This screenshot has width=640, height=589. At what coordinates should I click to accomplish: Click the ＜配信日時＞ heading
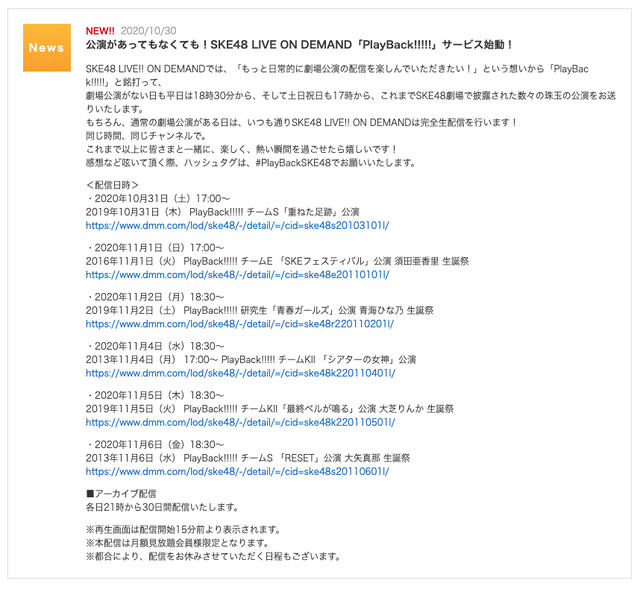(112, 185)
